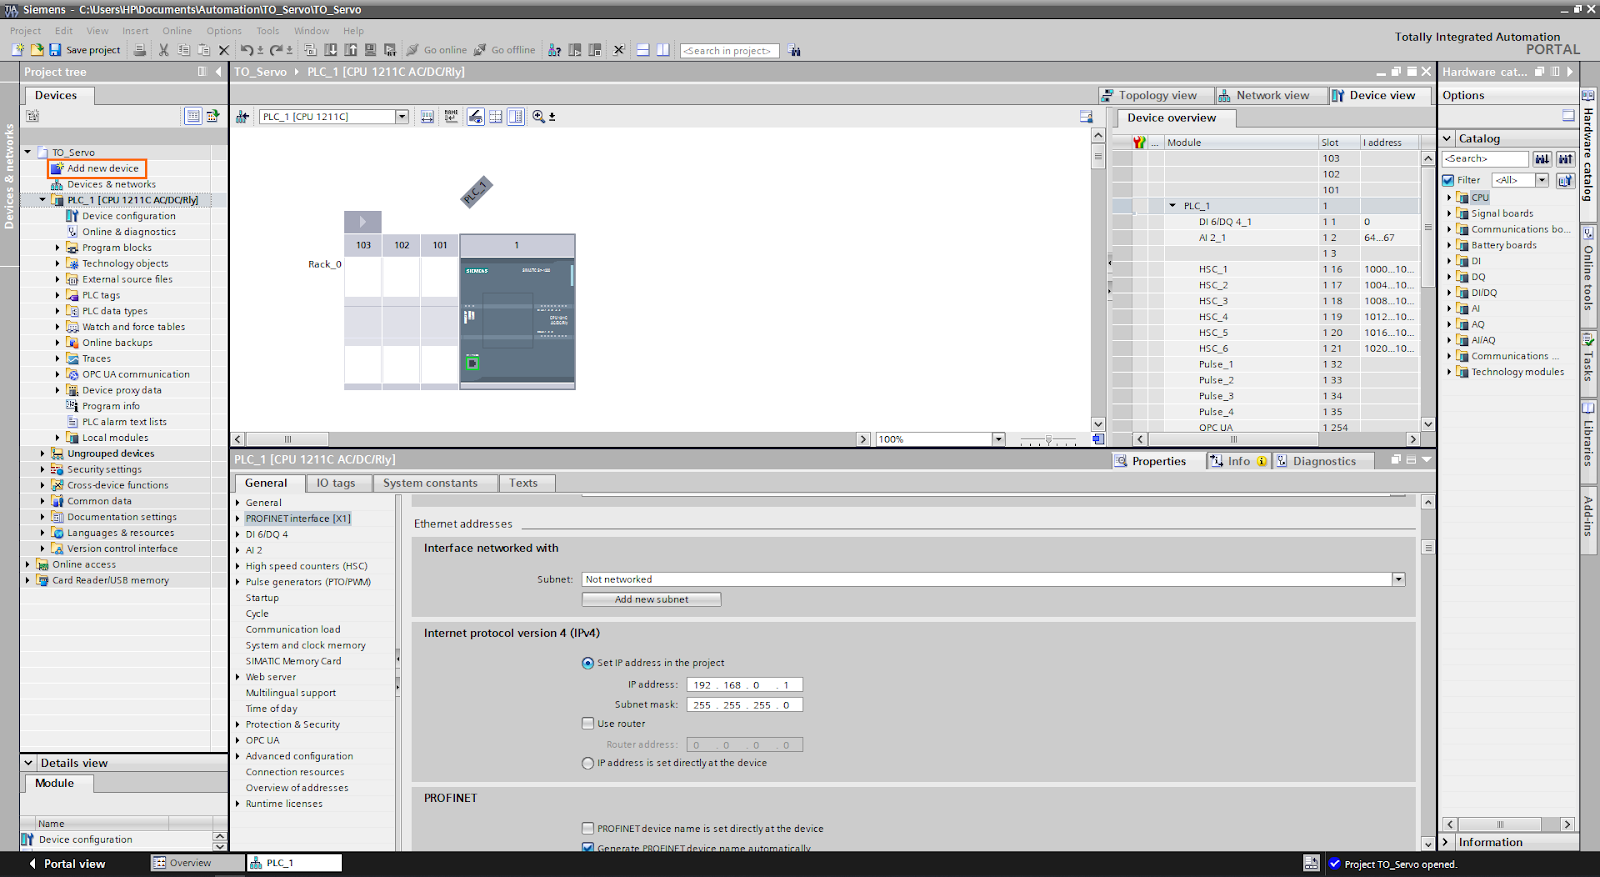
Task: Click the Open project folder icon
Action: (x=36, y=49)
